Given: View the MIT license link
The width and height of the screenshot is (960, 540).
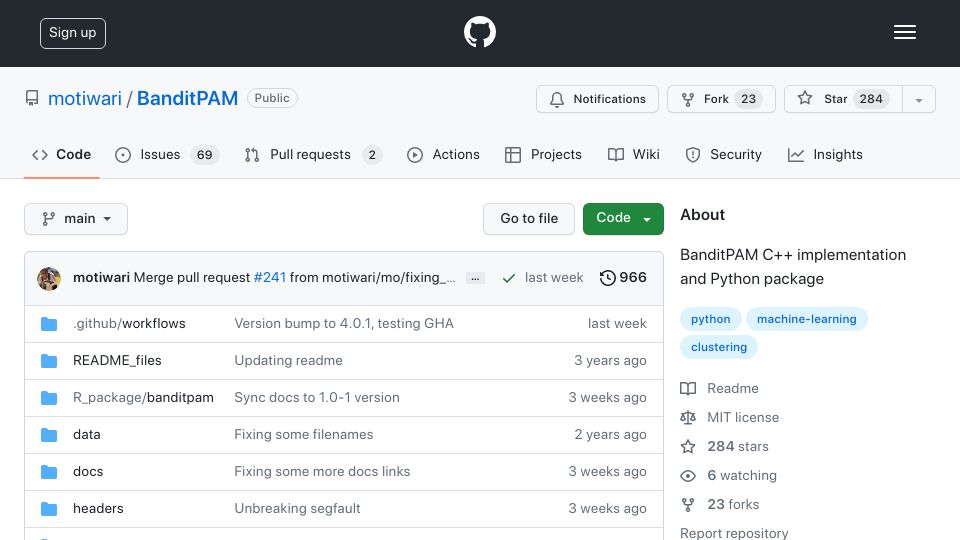Looking at the screenshot, I should tap(730, 418).
